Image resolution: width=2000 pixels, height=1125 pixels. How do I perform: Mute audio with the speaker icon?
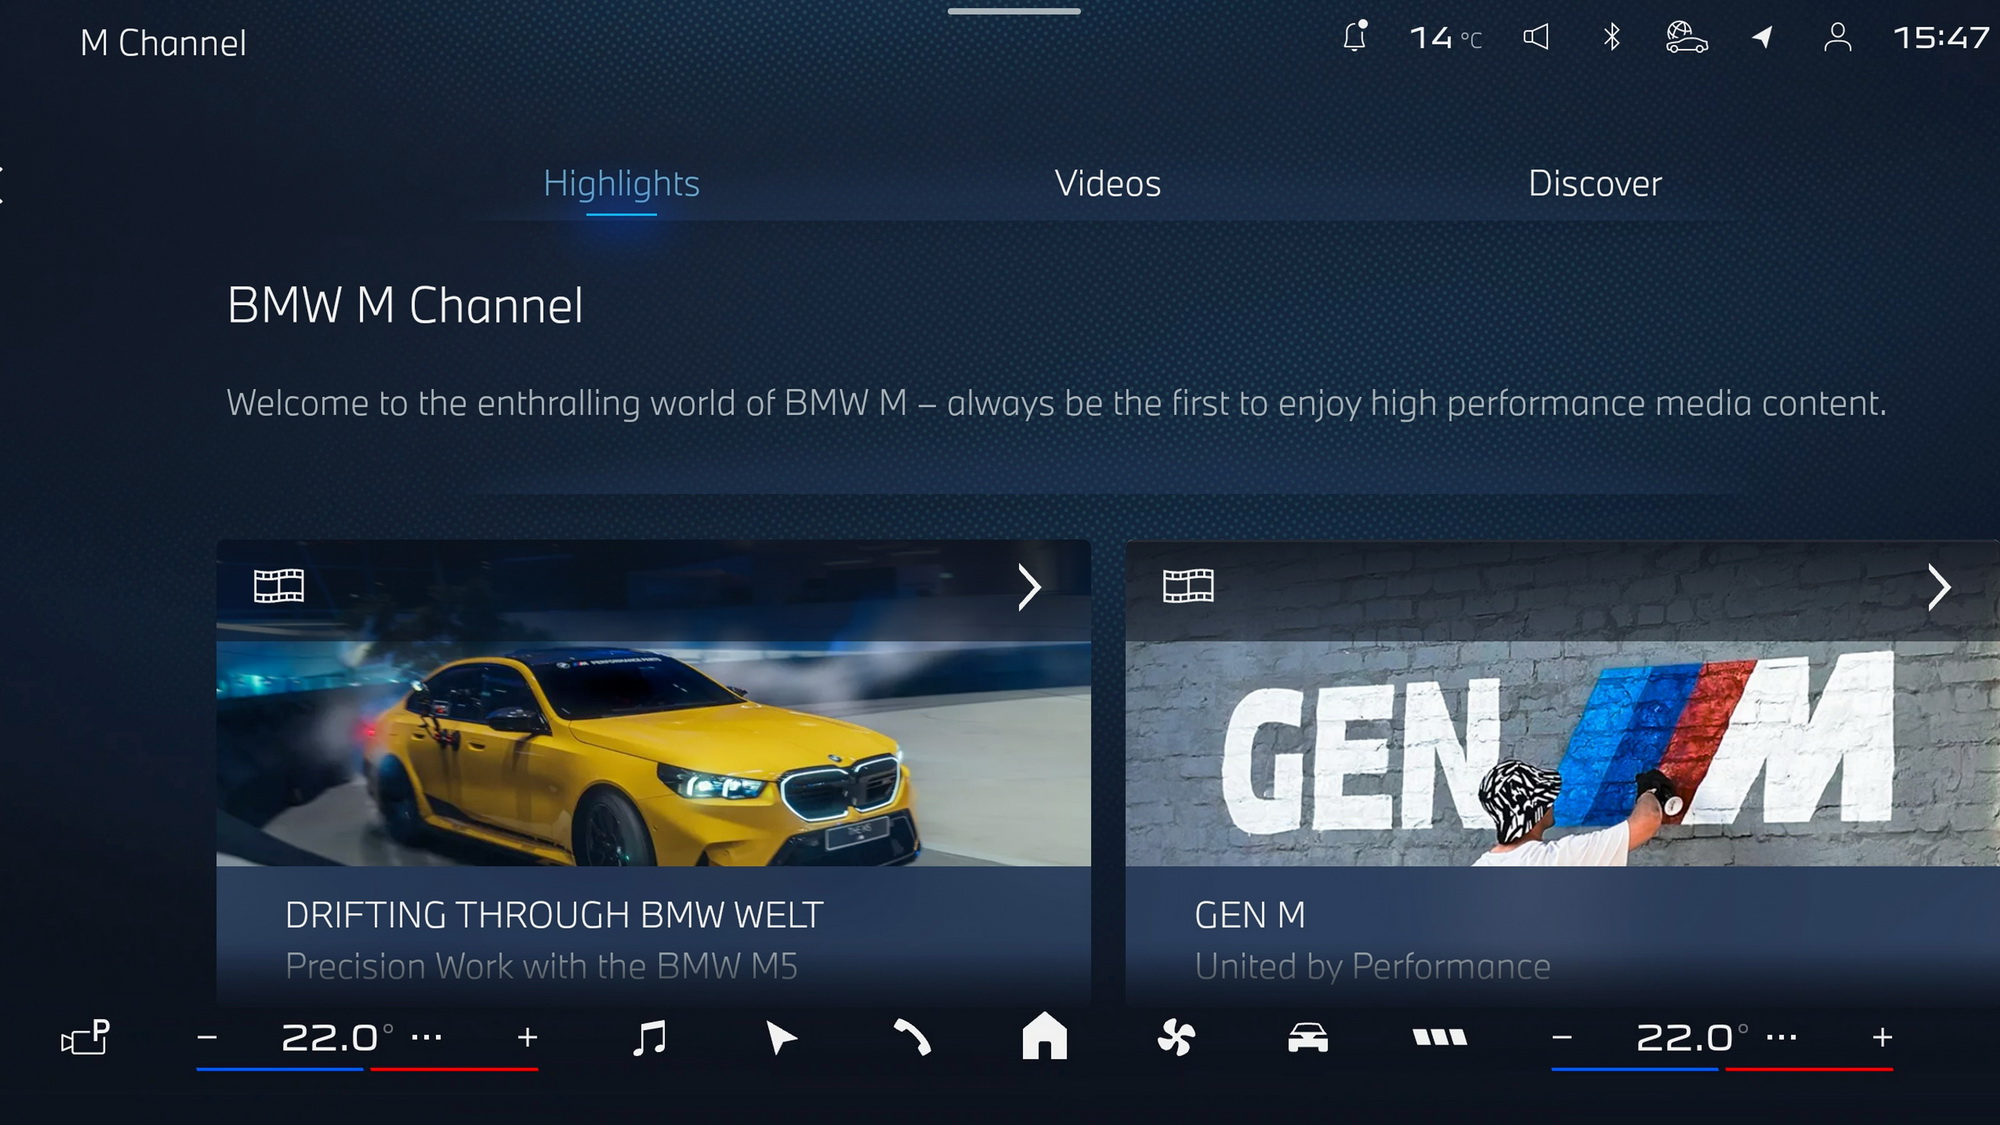point(1536,39)
